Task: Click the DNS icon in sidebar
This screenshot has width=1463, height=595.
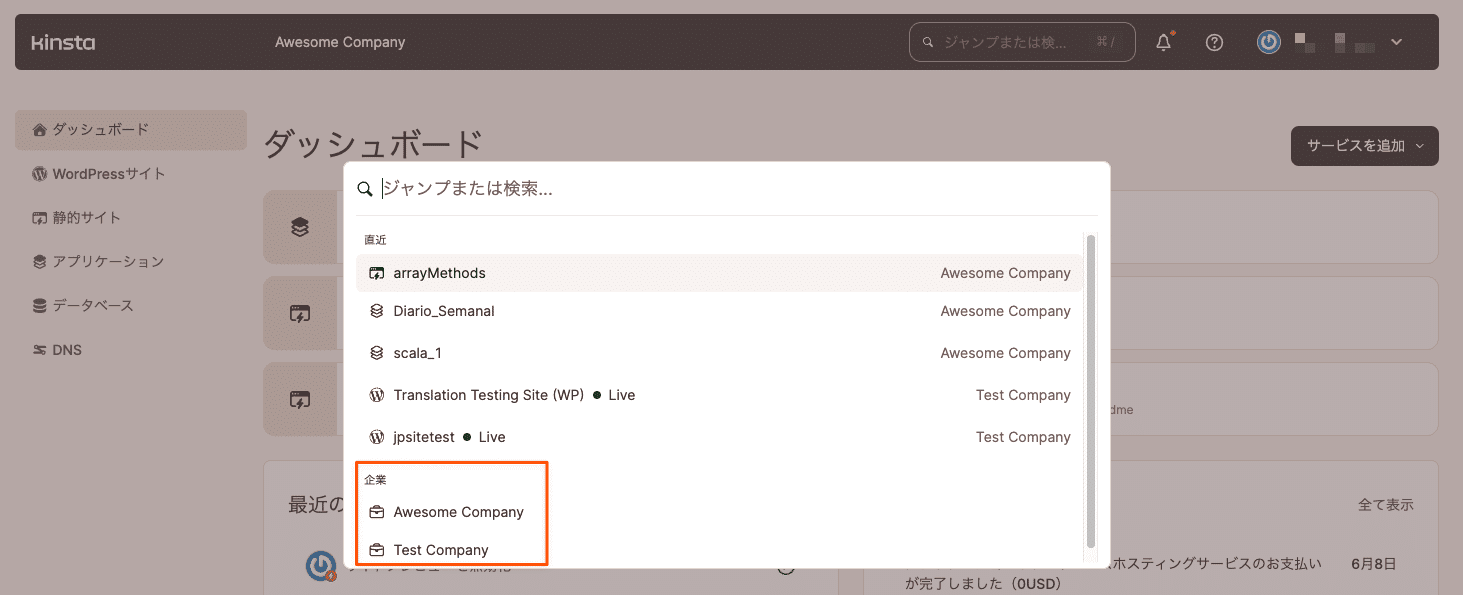Action: pyautogui.click(x=39, y=350)
